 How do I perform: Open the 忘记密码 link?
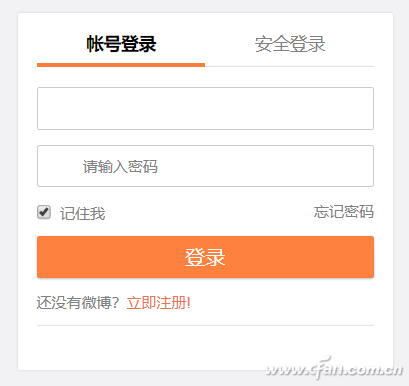click(343, 212)
